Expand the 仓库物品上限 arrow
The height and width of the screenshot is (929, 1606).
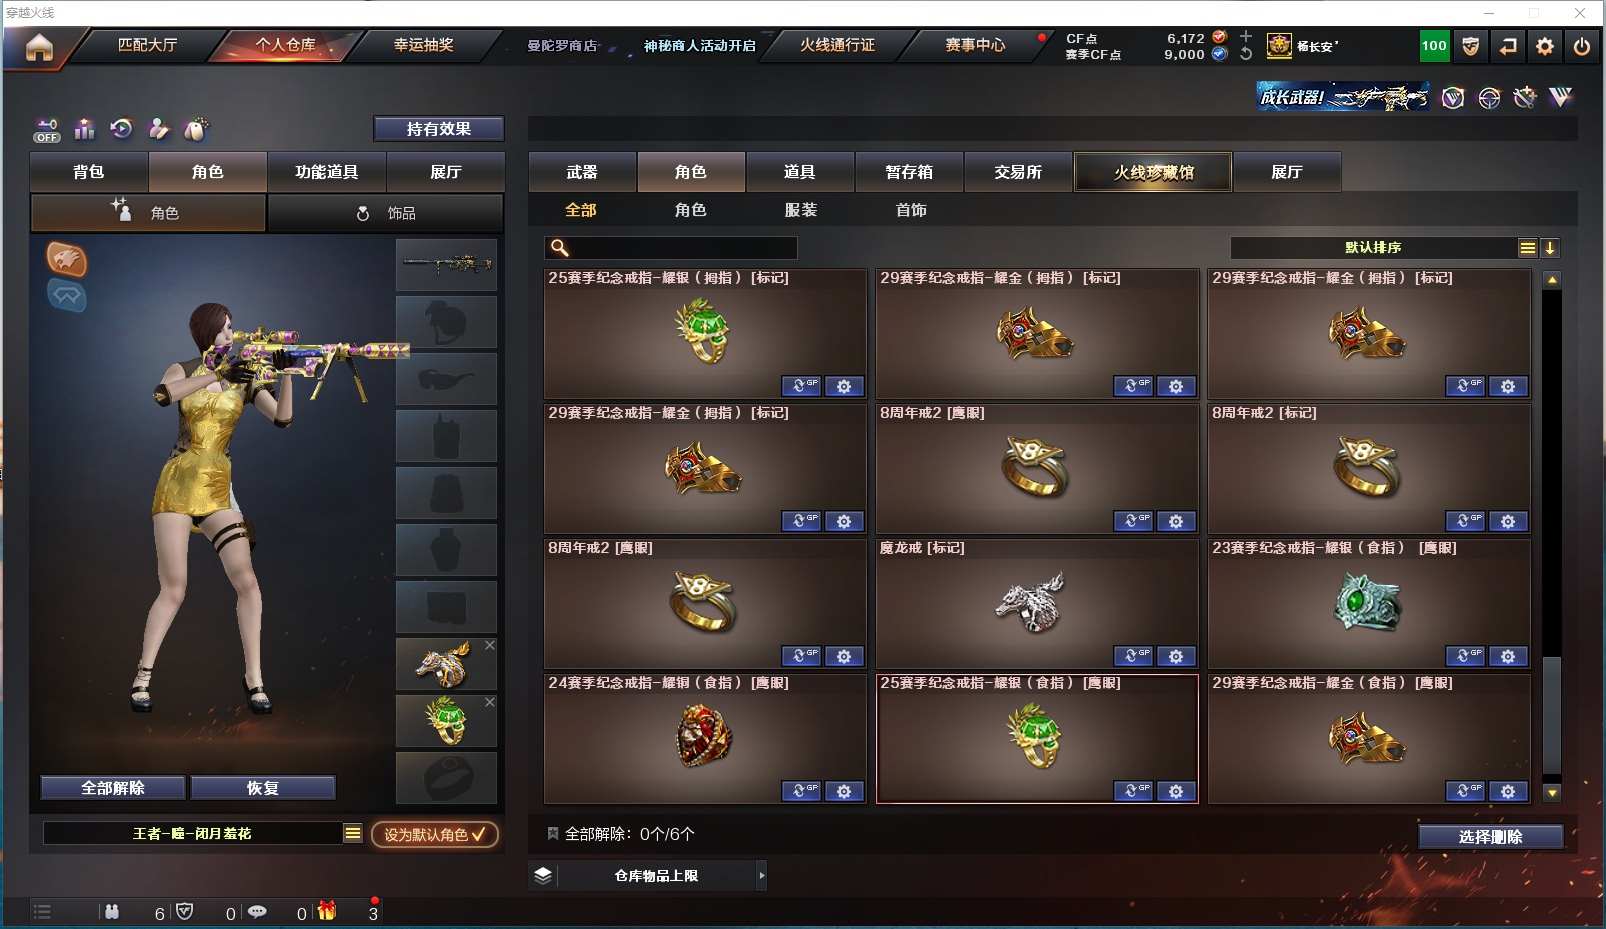pos(762,876)
